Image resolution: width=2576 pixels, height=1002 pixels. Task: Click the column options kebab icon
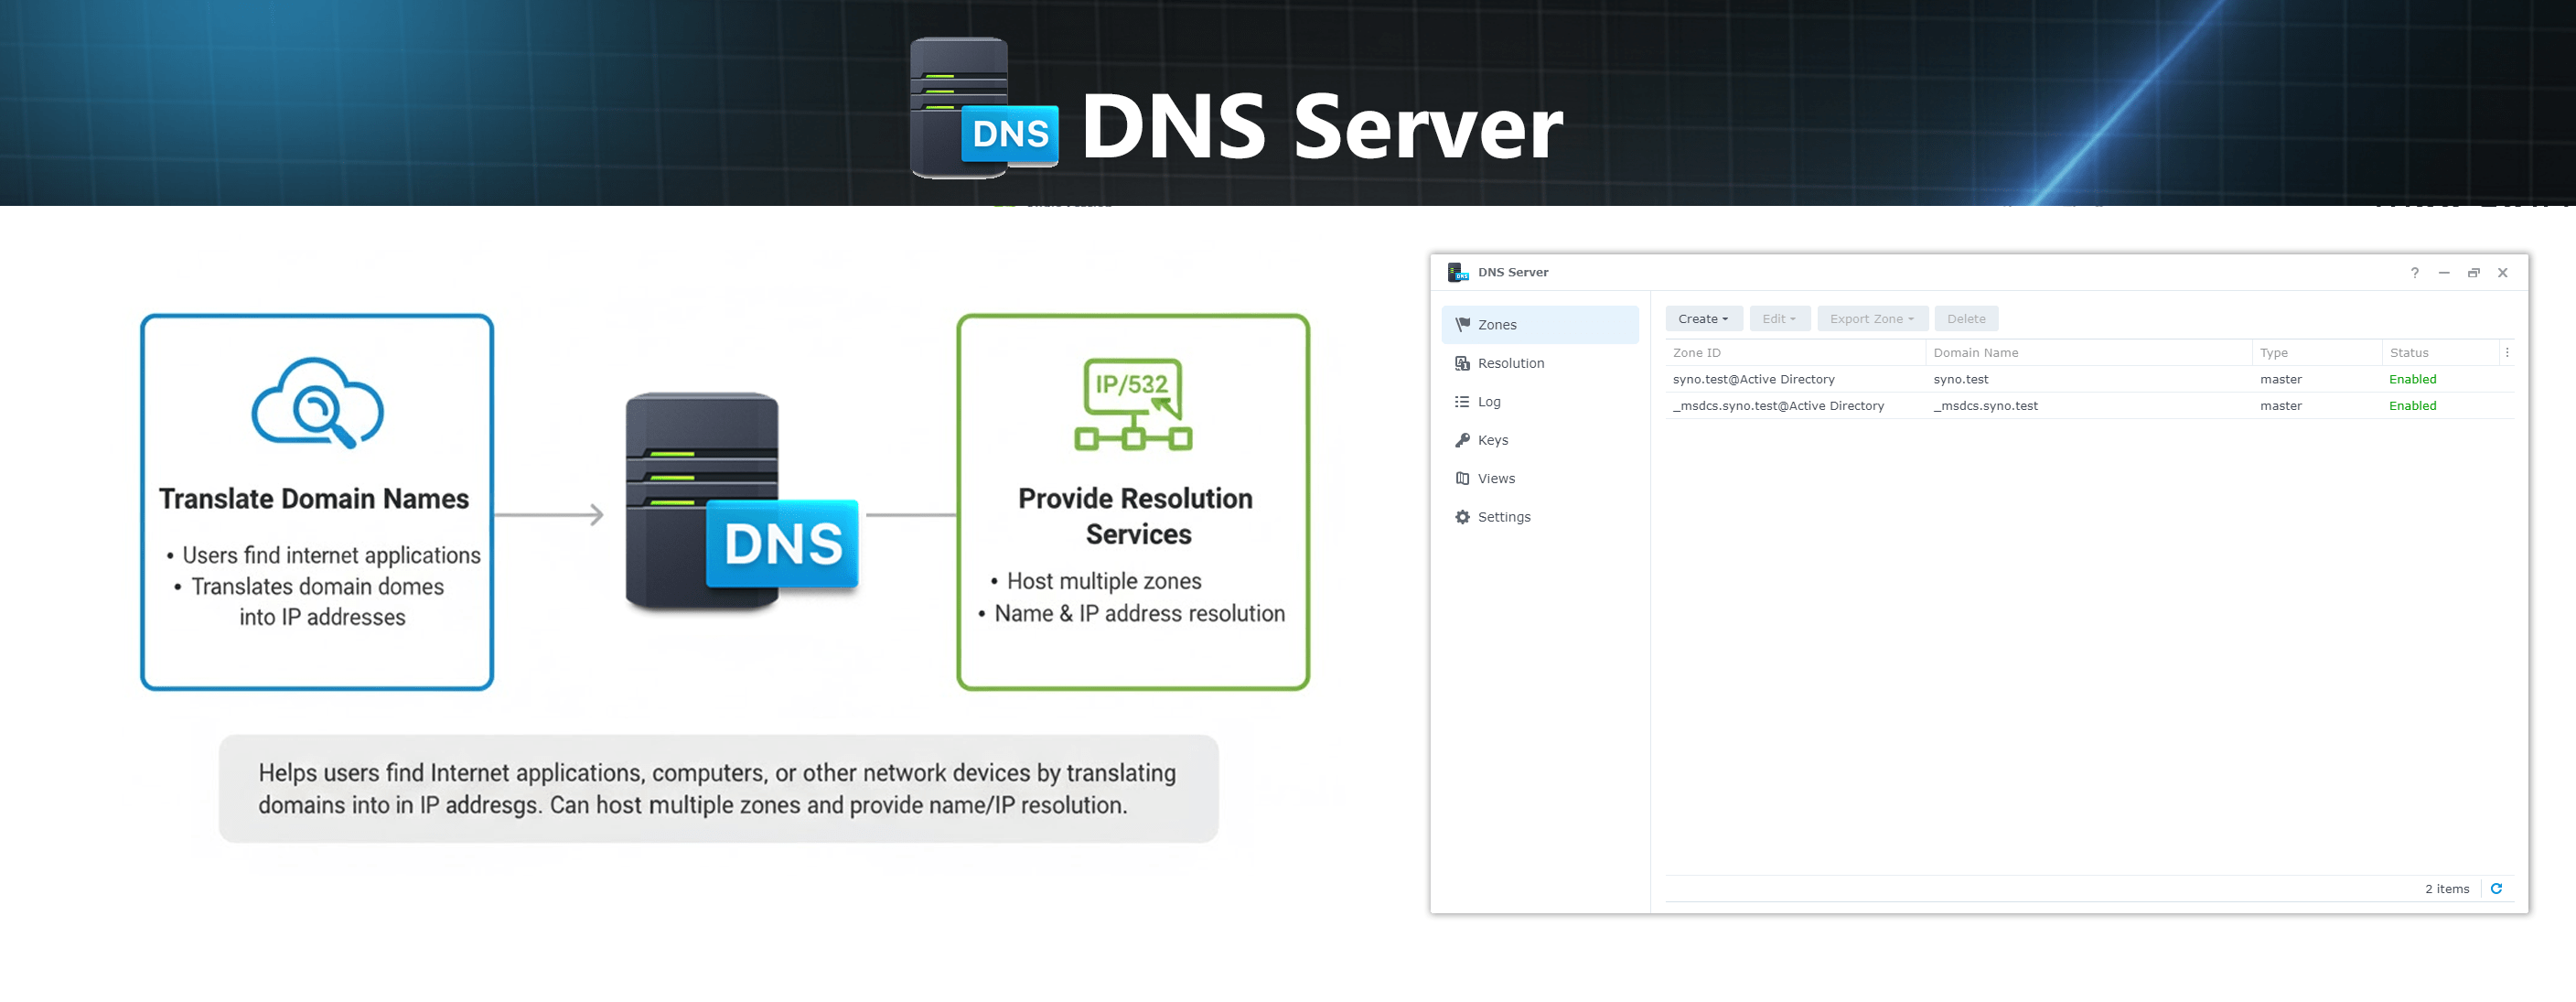pyautogui.click(x=2508, y=352)
